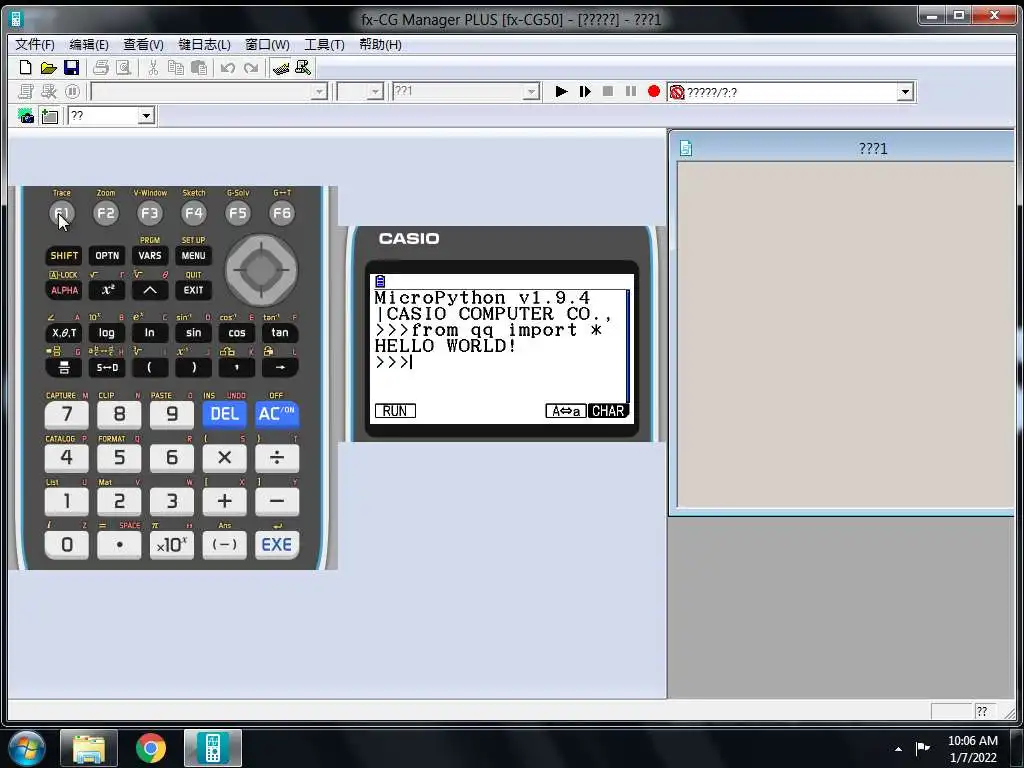Open the File menu (文件)

coord(35,44)
